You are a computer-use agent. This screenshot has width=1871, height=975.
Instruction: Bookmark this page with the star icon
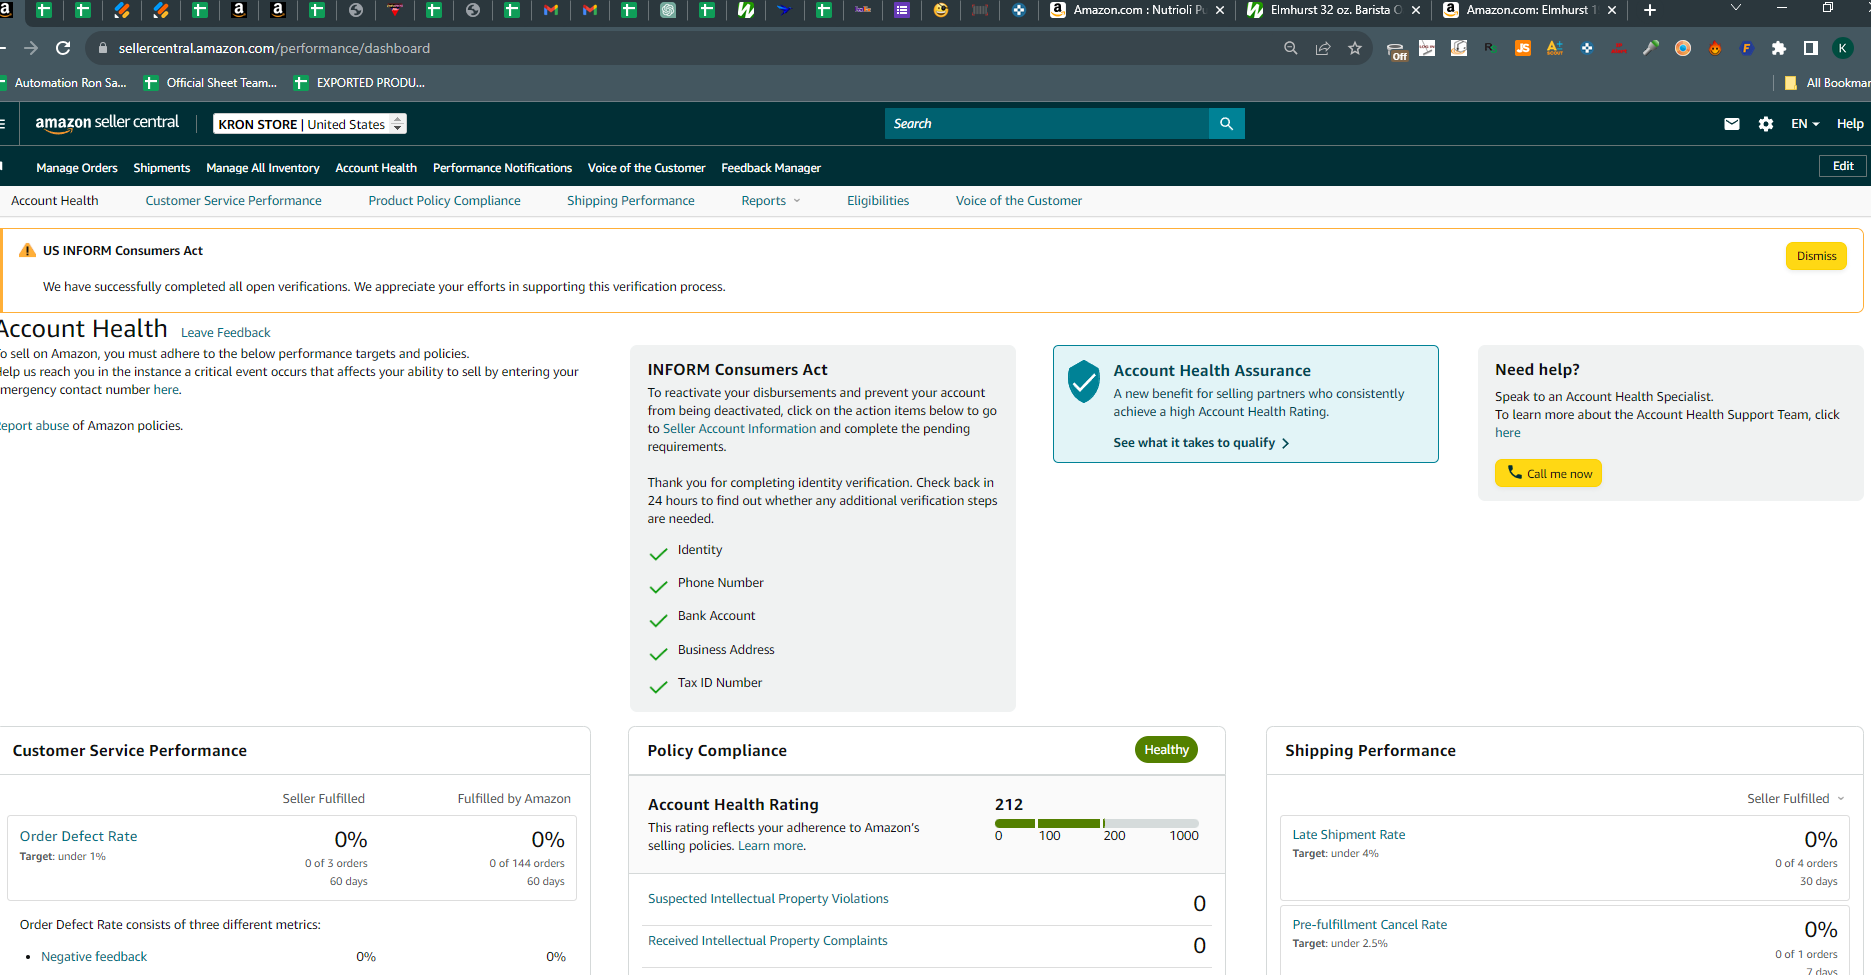(x=1355, y=48)
